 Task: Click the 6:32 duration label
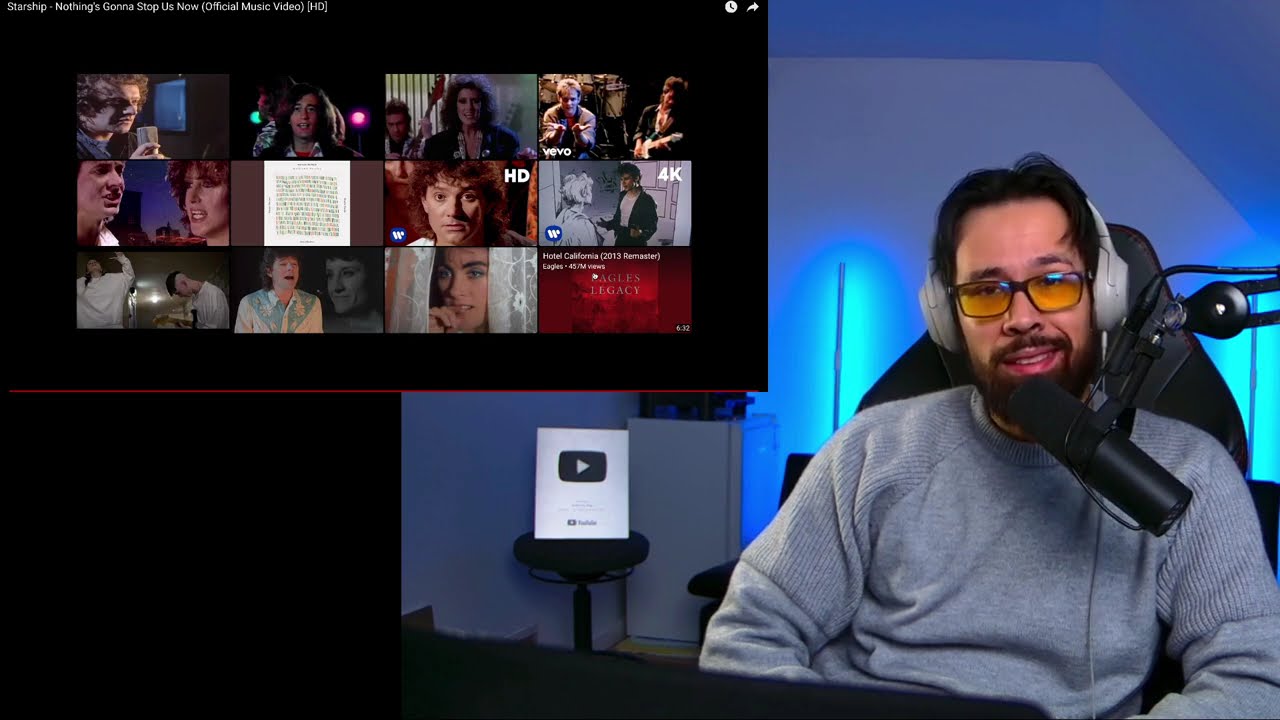pos(683,328)
